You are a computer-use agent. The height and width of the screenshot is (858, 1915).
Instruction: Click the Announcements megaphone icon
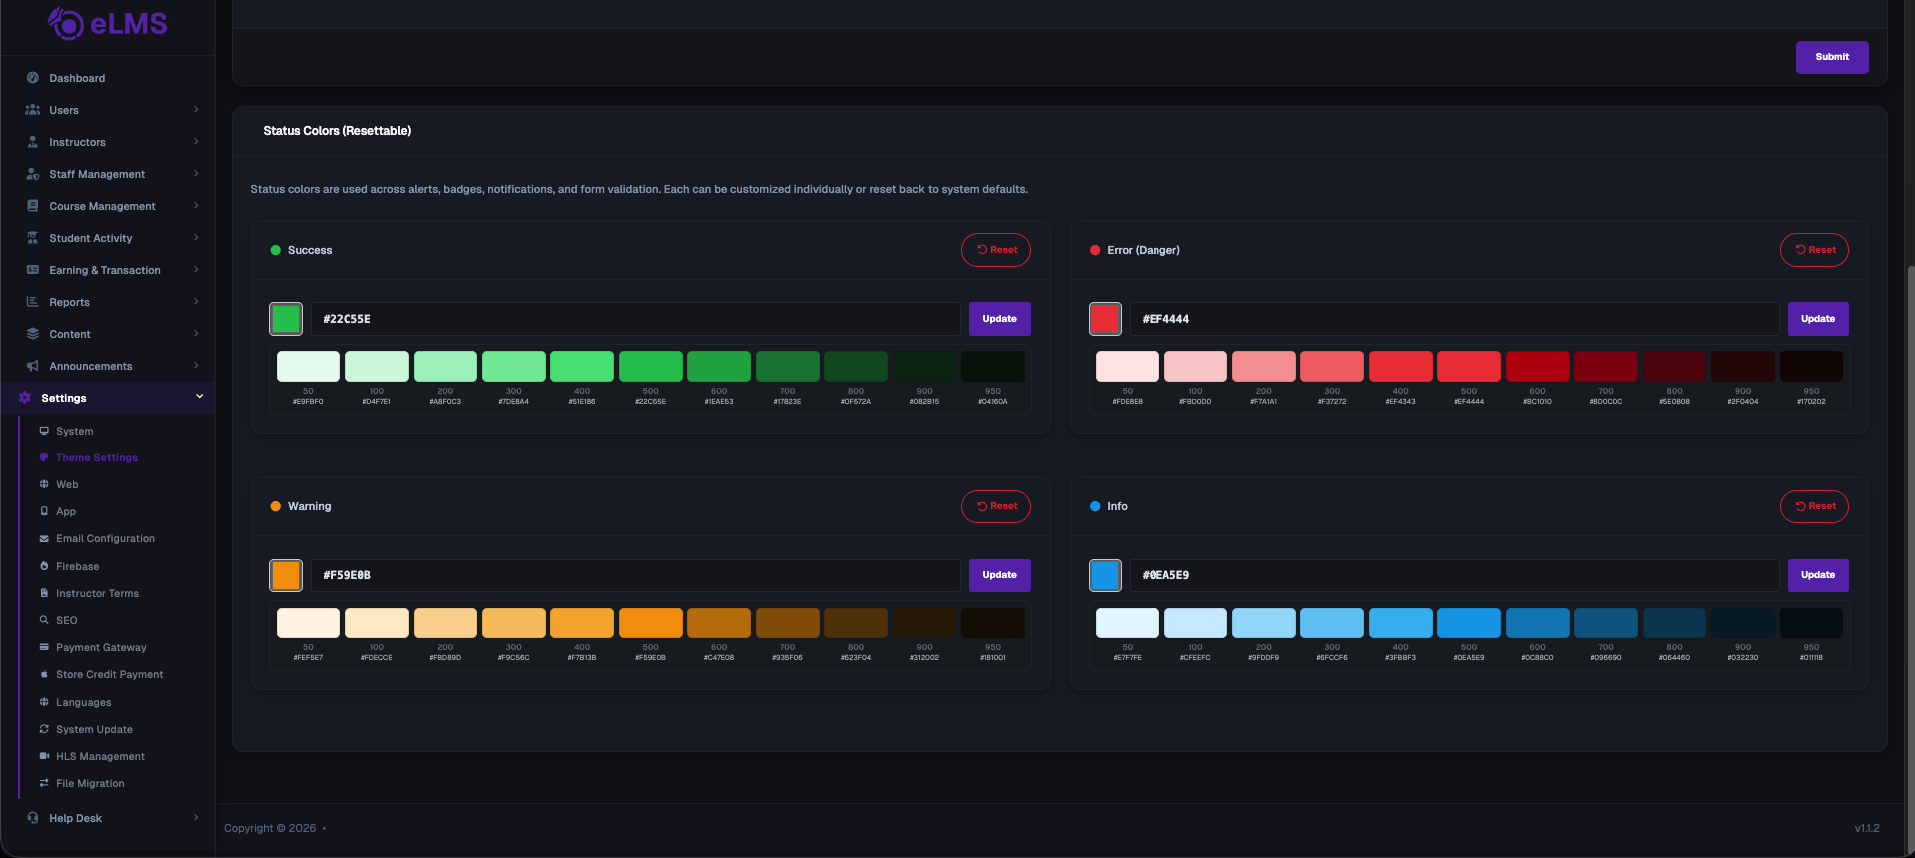pos(33,366)
